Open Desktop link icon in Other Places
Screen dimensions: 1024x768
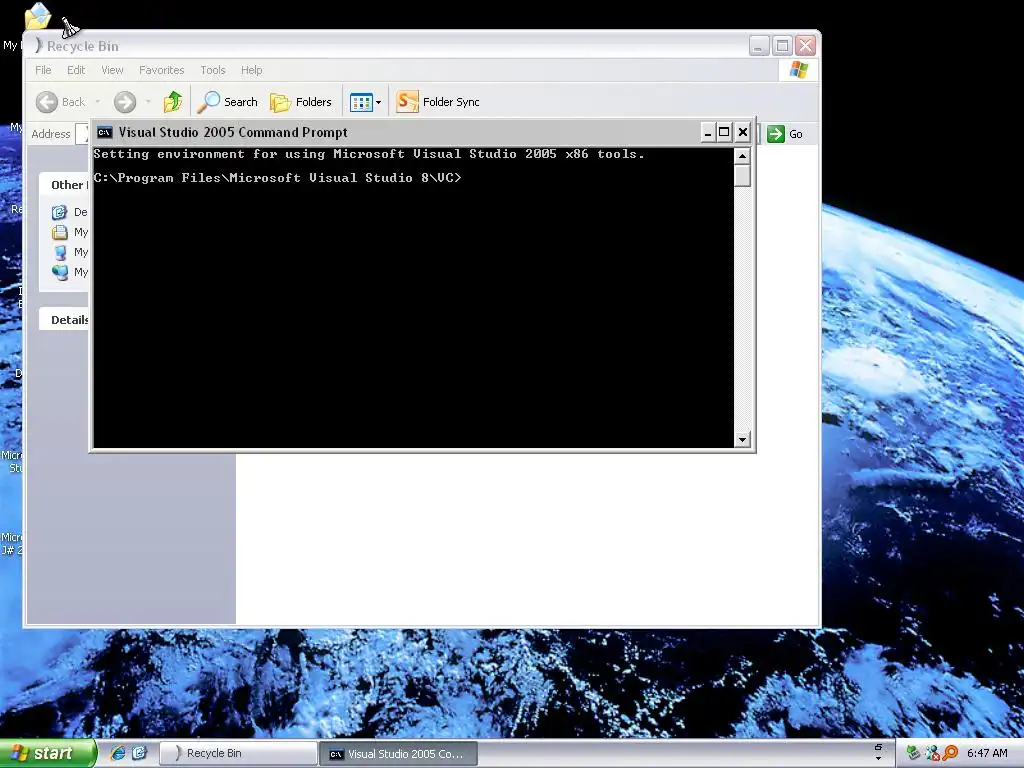click(59, 212)
